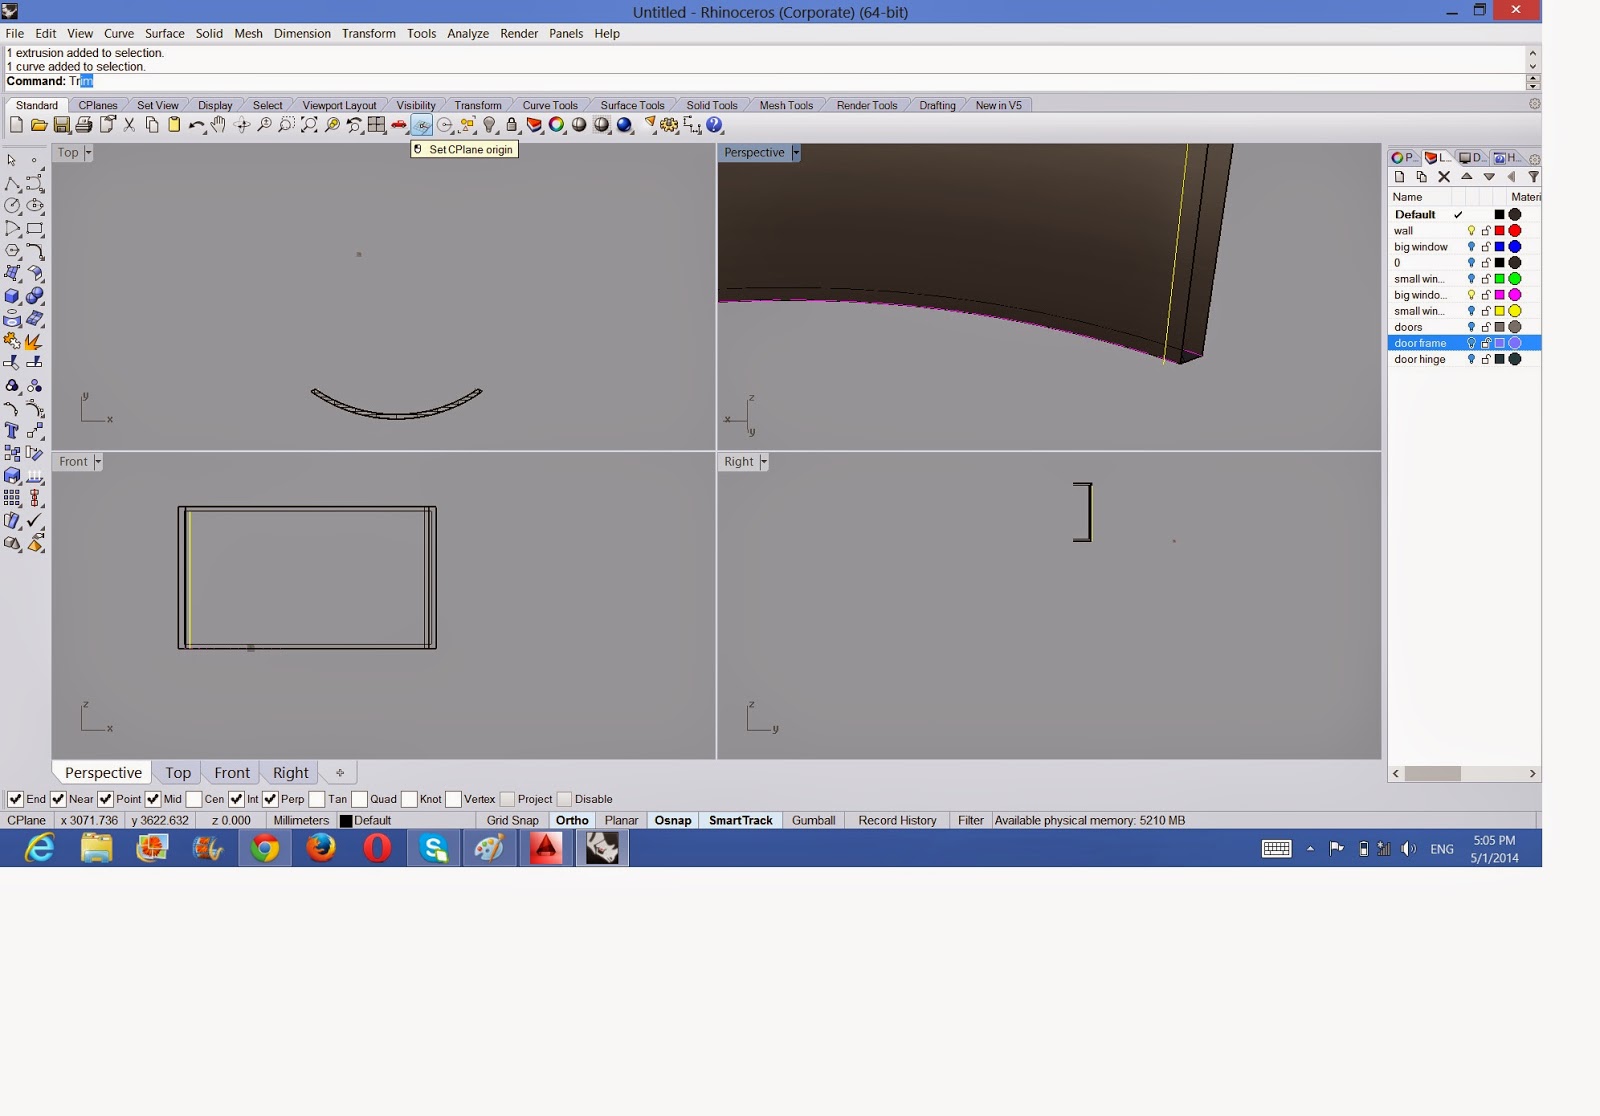Click the 4 Viewports layout icon
Screen dimensions: 1600x1116
pos(377,125)
